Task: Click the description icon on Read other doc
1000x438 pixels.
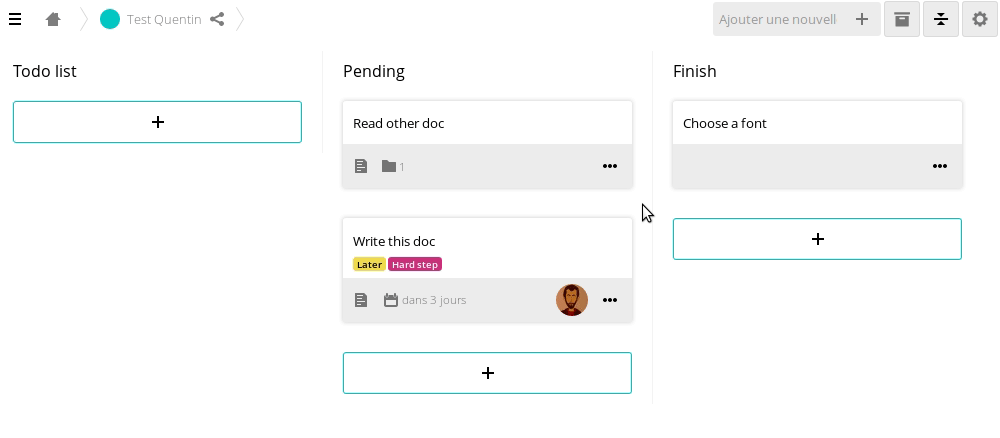Action: (361, 166)
